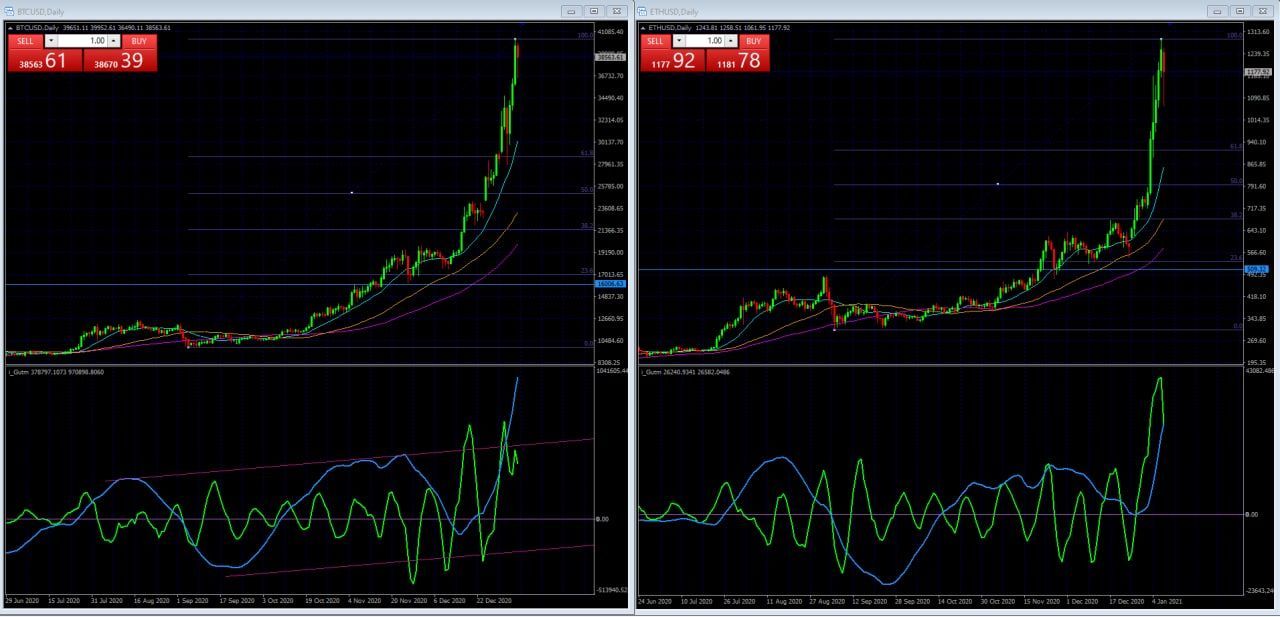Collapse one-click trading panel on ETHUSD chart

[x=643, y=28]
